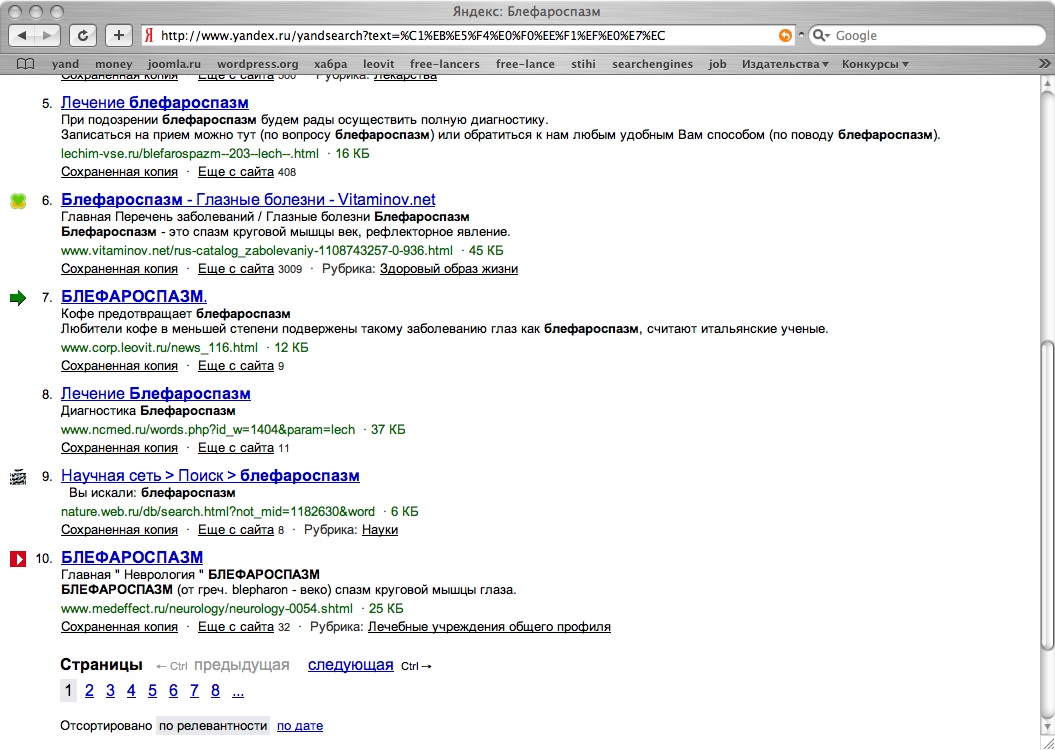Sort results 'по дате'
Screen dimensions: 1055x750
point(300,726)
